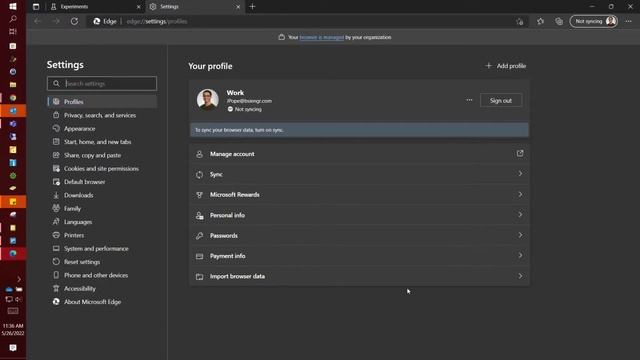Expand the Payment info row chevron

pyautogui.click(x=520, y=256)
